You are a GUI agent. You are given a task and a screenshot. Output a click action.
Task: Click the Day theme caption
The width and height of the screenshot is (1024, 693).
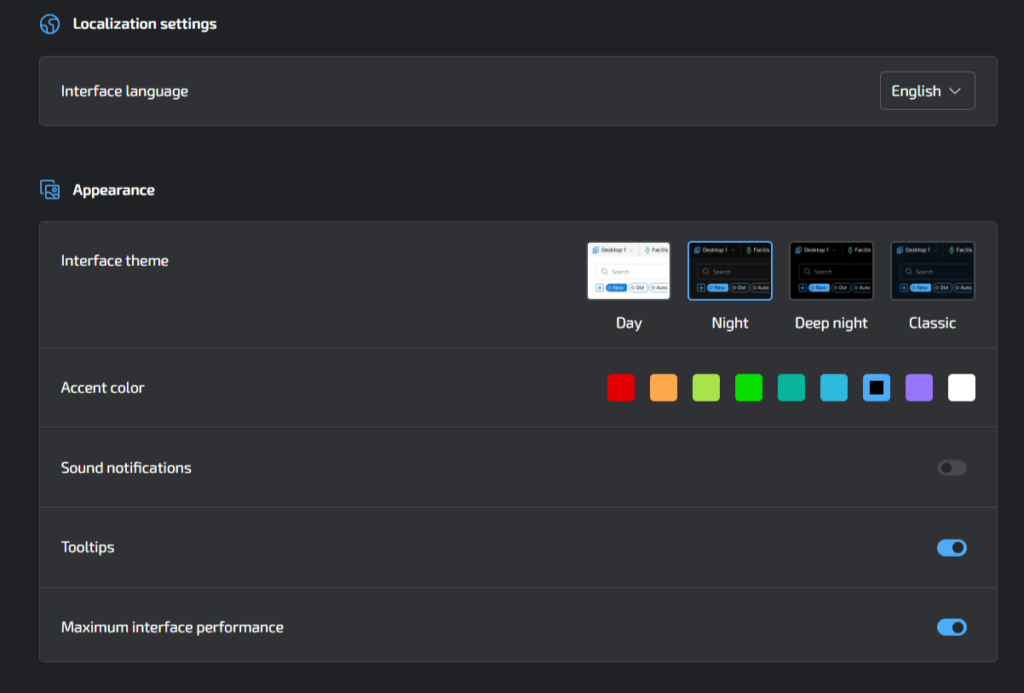click(628, 323)
